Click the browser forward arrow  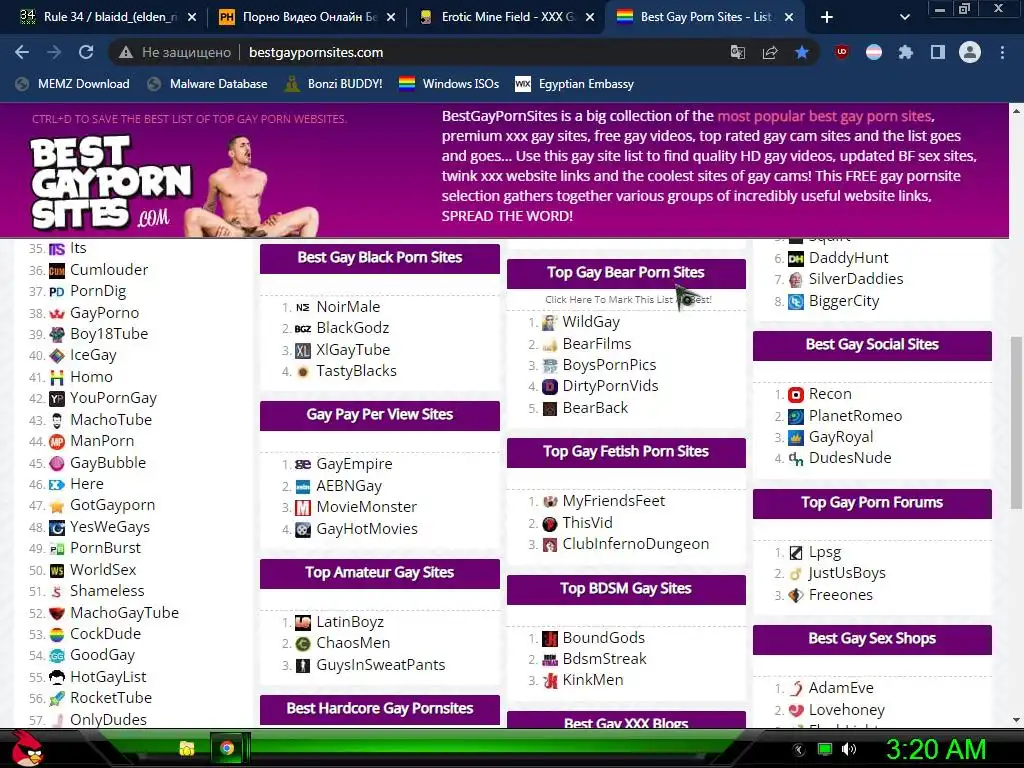54,52
